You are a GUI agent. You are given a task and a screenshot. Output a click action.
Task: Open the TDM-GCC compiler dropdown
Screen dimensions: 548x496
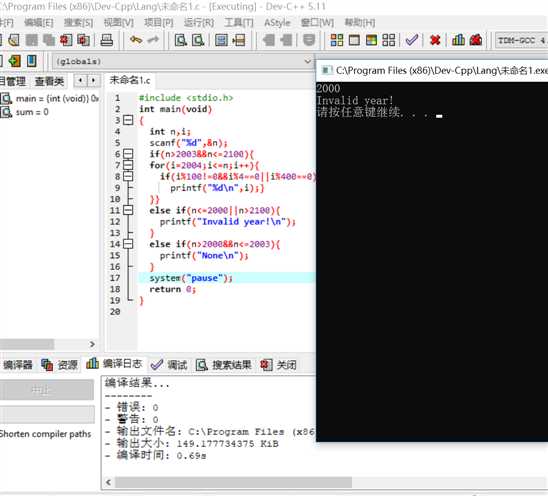[x=522, y=41]
